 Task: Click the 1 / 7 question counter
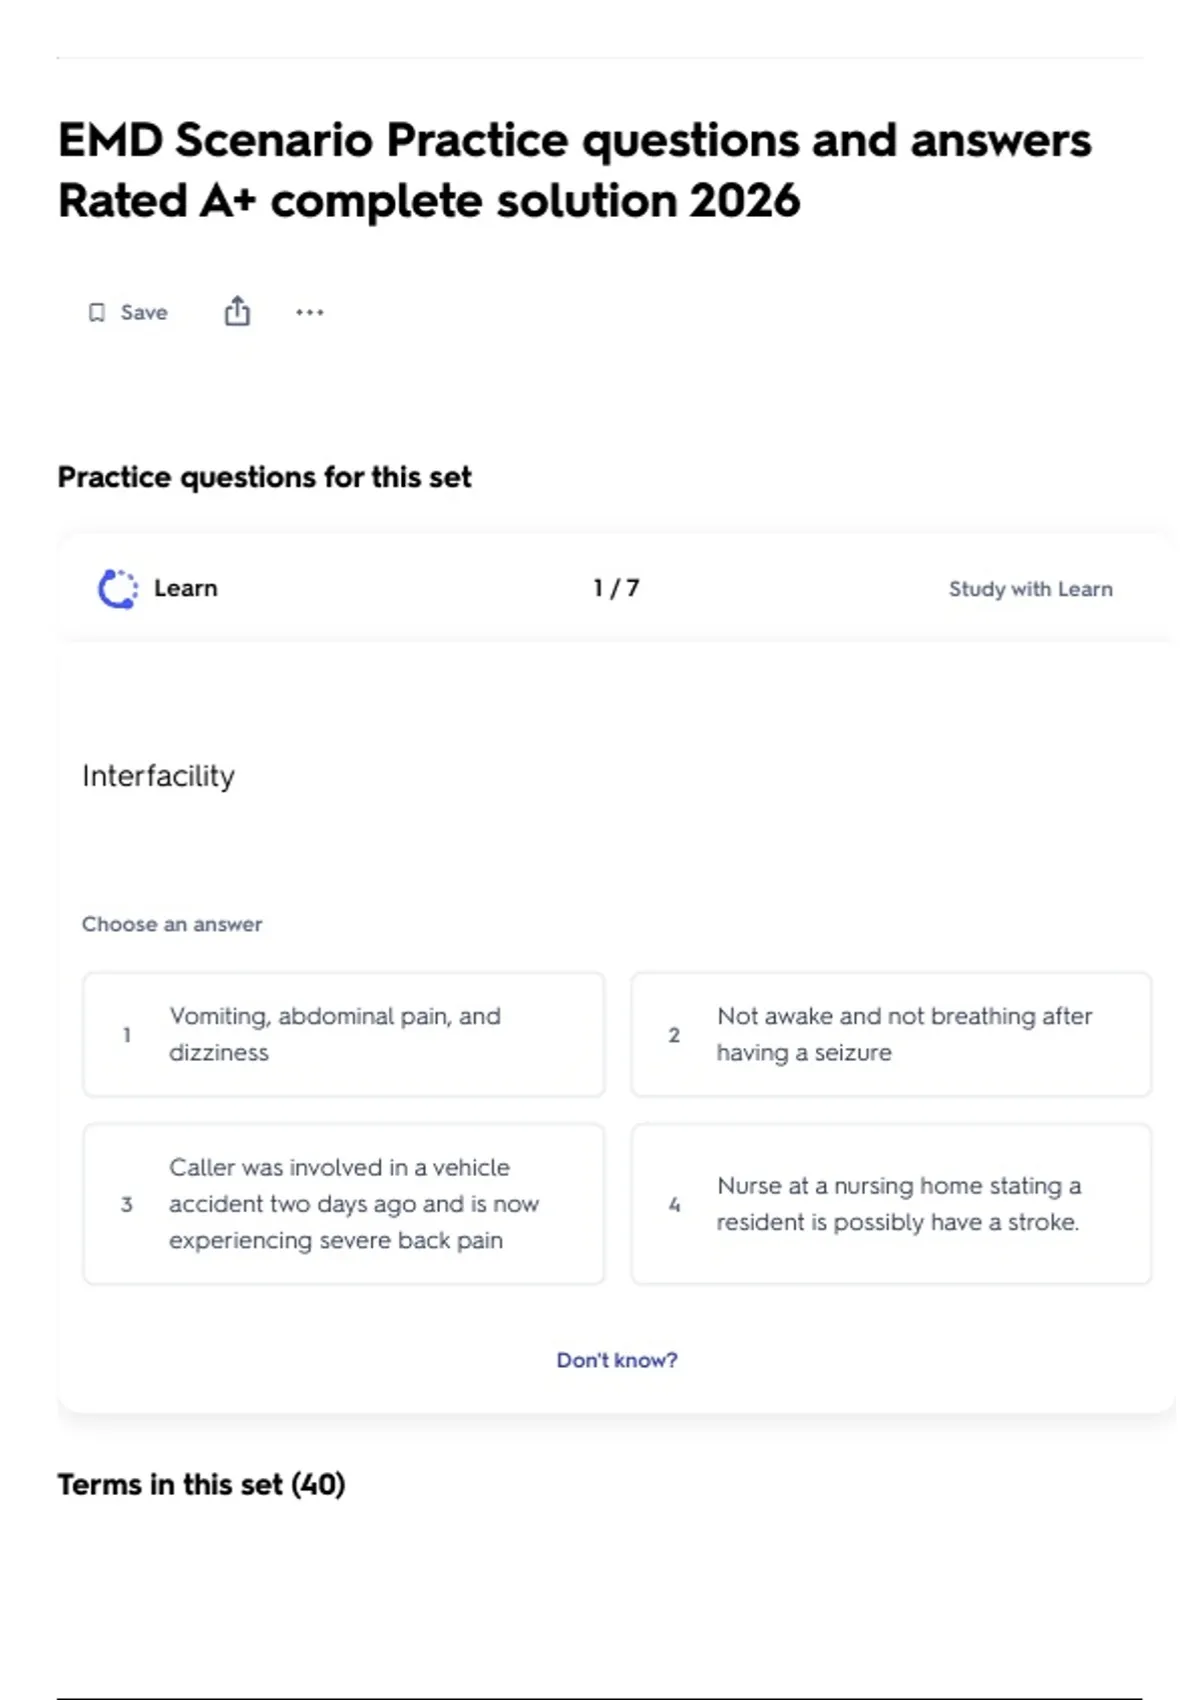(616, 588)
